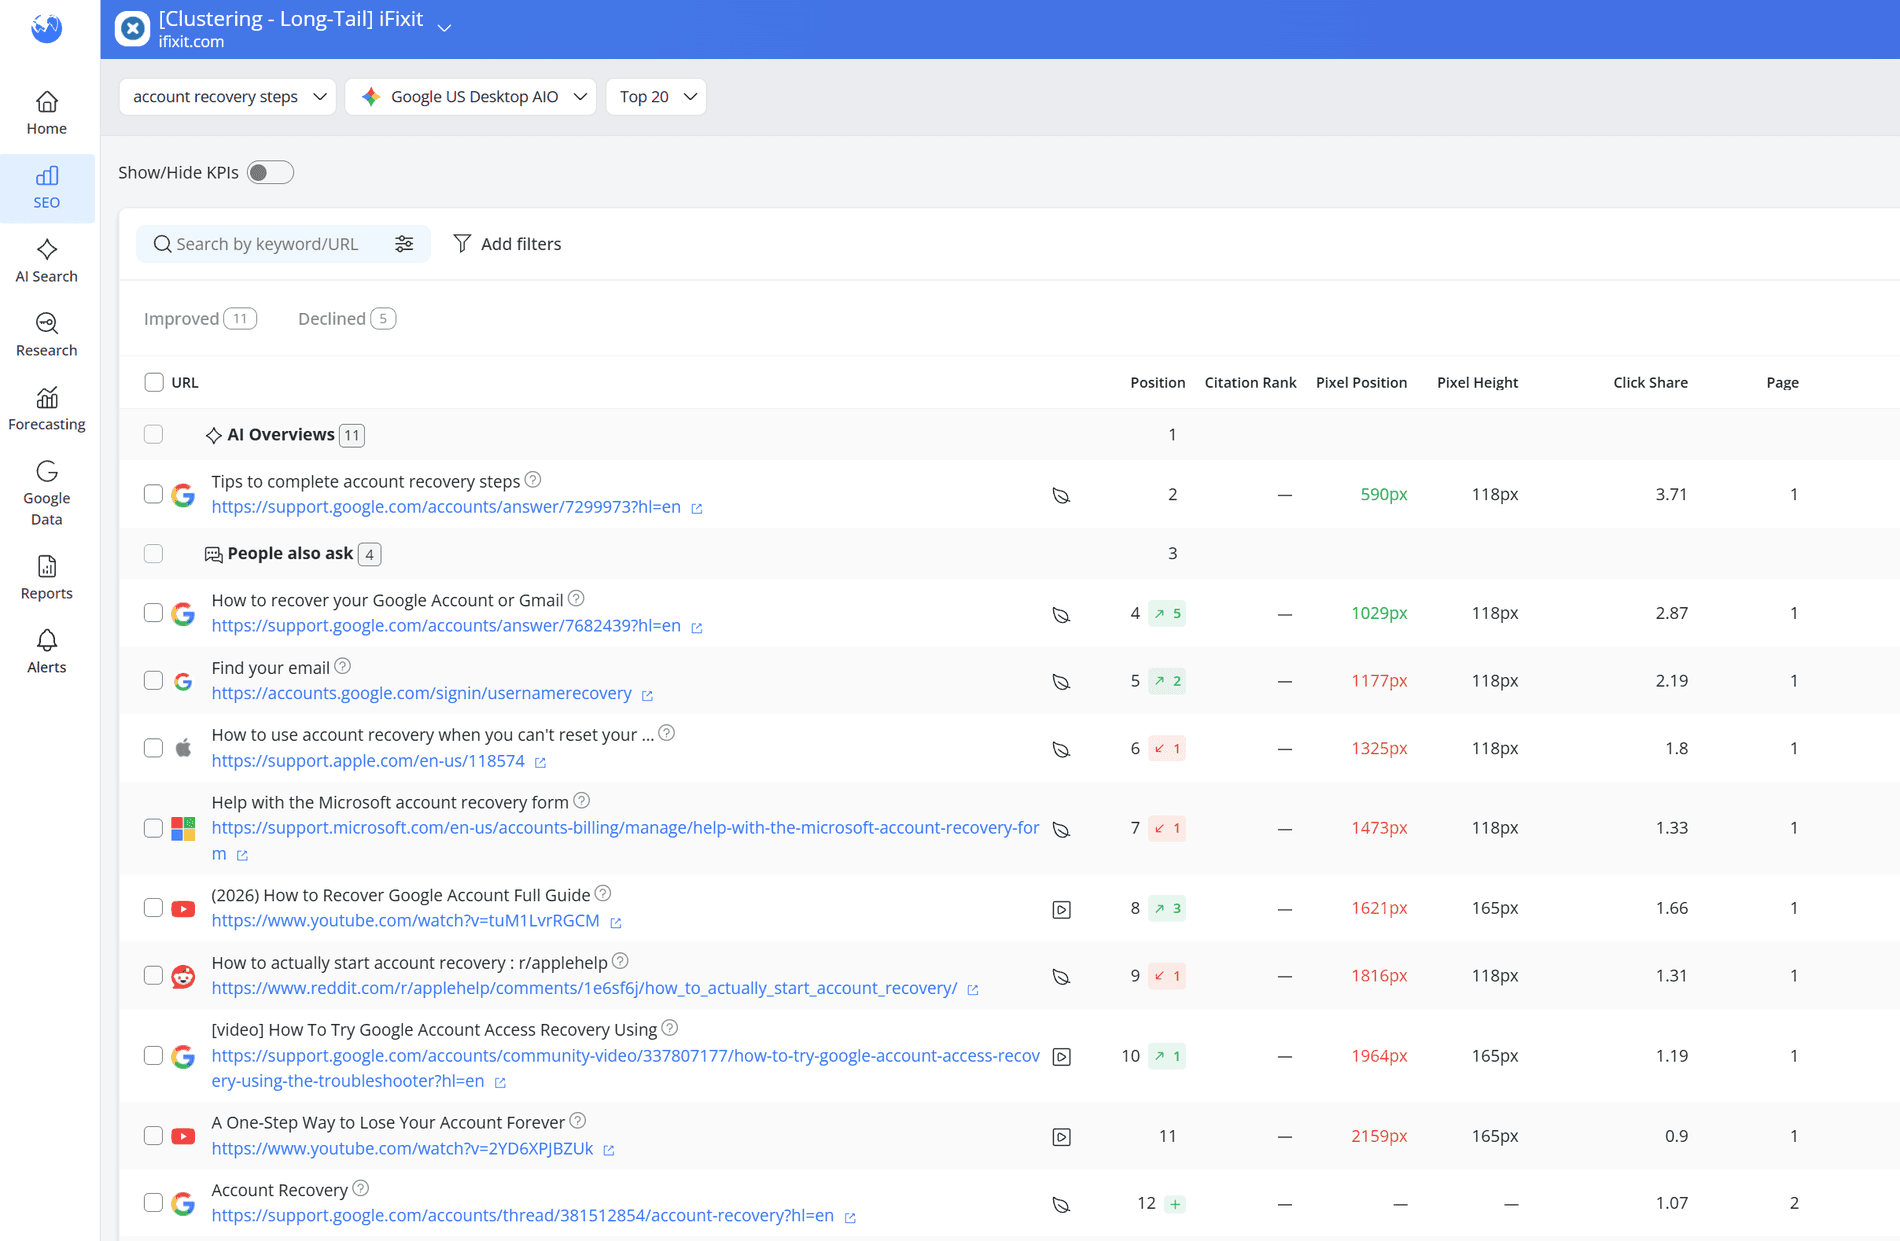The width and height of the screenshot is (1900, 1241).
Task: Open Google Data in the sidebar
Action: (47, 493)
